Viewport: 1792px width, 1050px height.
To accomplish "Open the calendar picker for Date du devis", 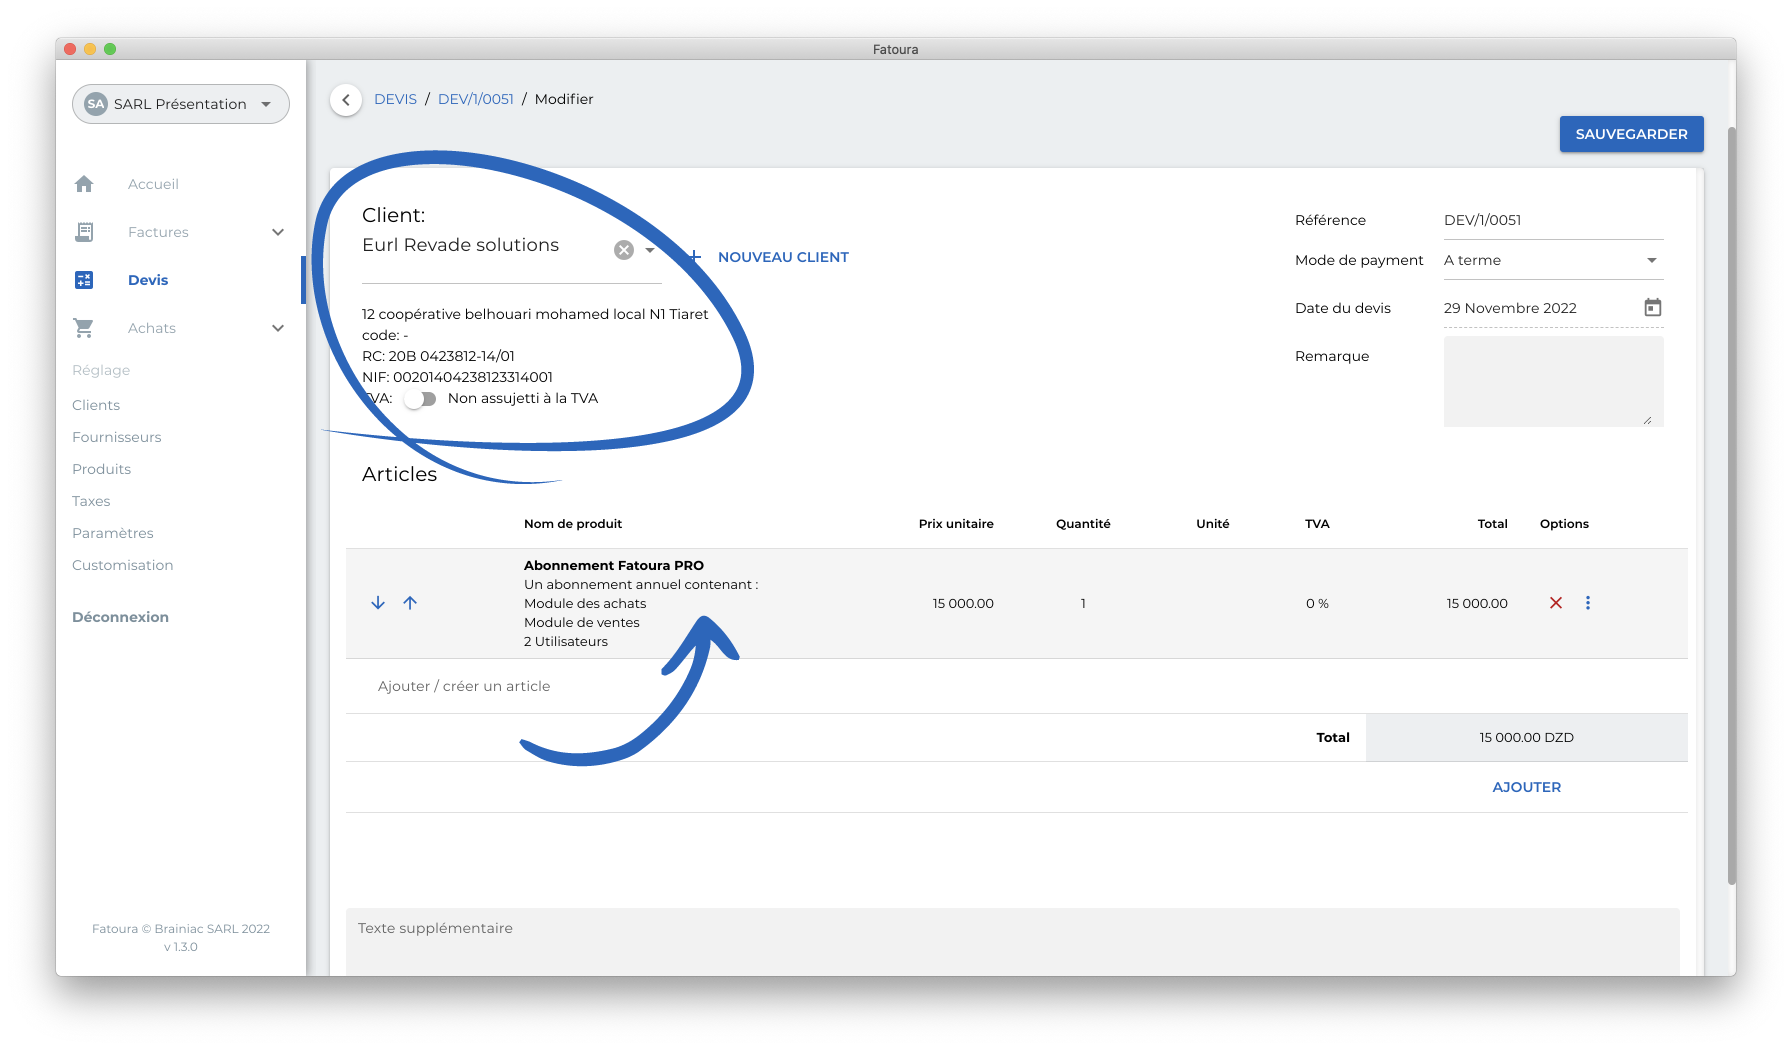I will (1652, 307).
